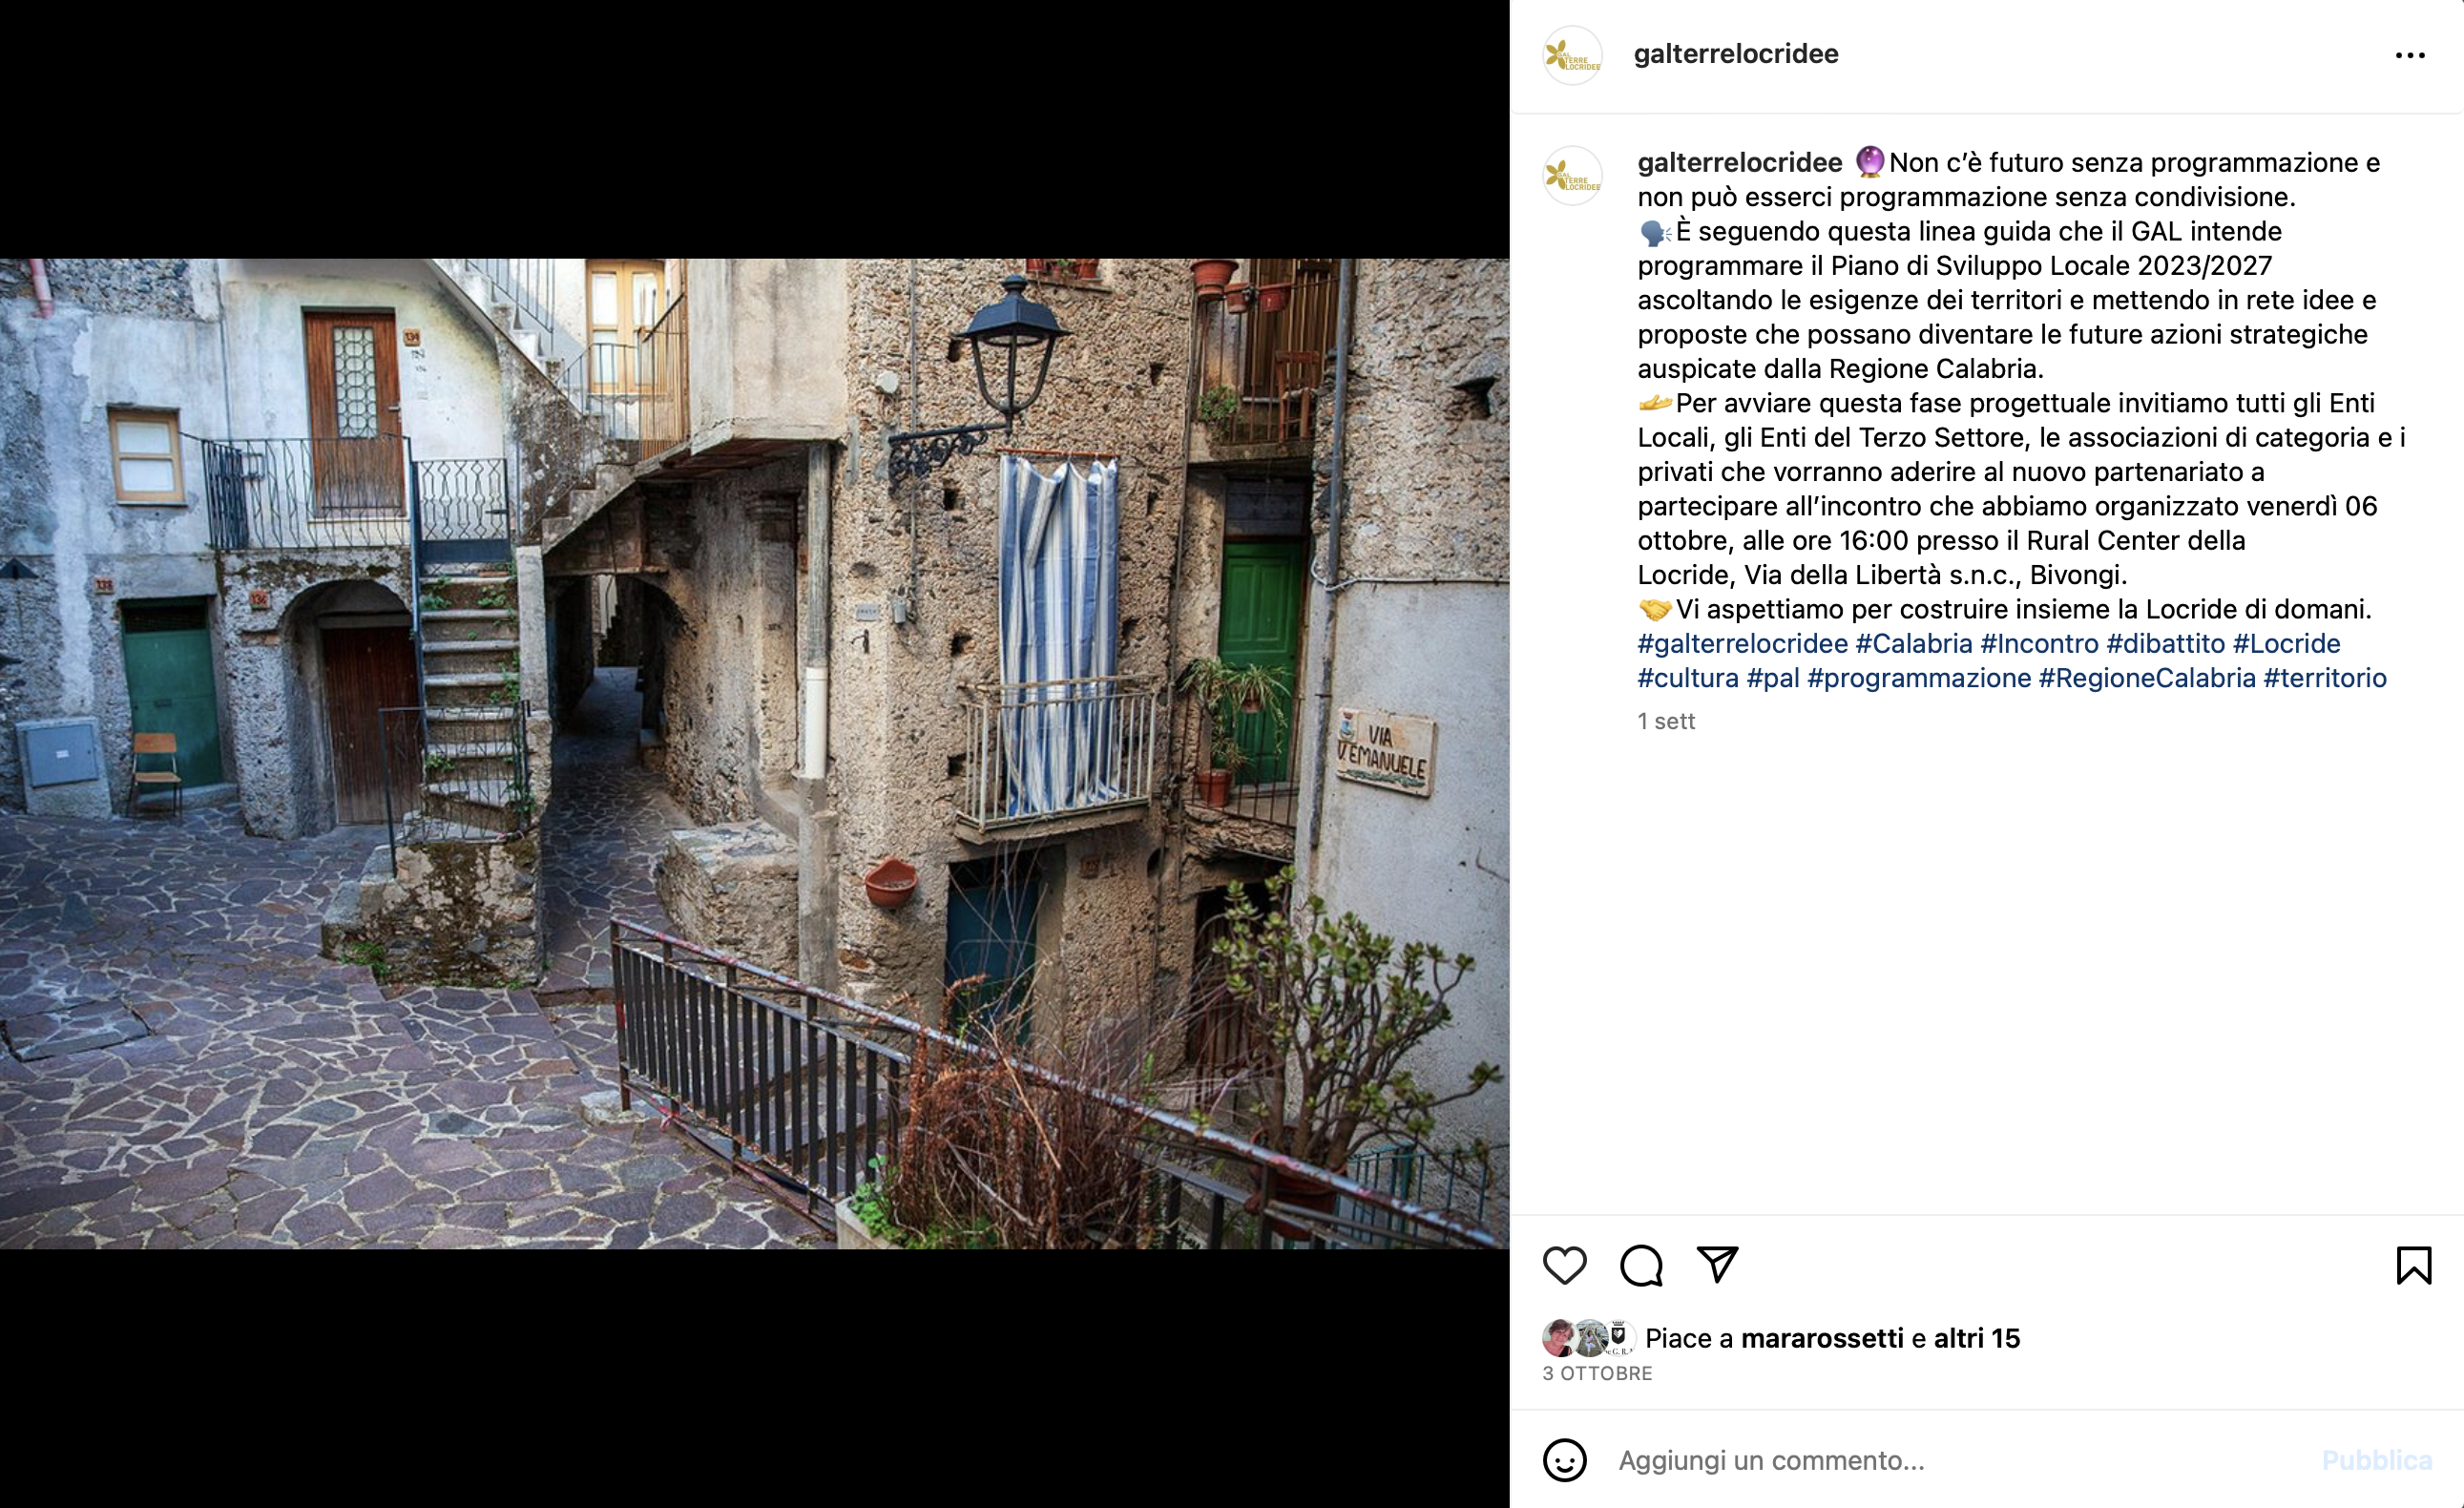The height and width of the screenshot is (1508, 2464).
Task: Click the Pubblica button
Action: click(2376, 1460)
